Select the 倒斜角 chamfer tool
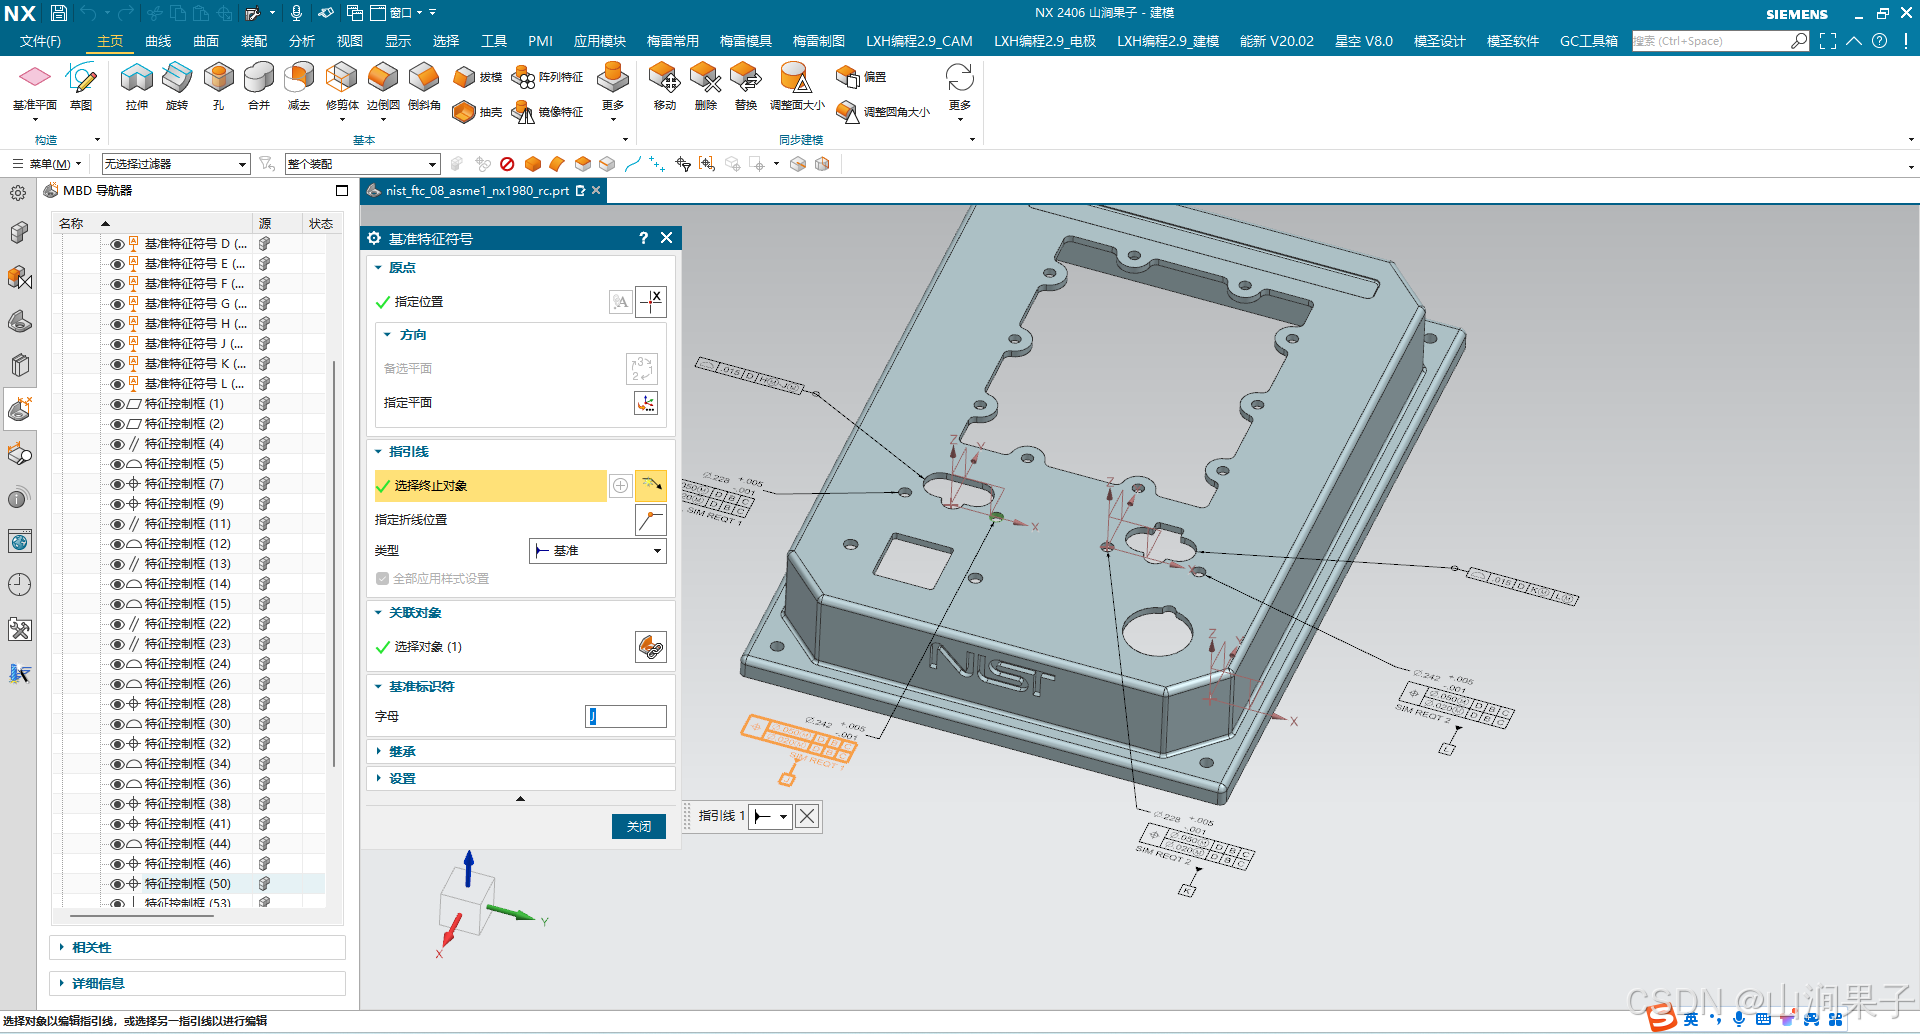 pos(424,86)
